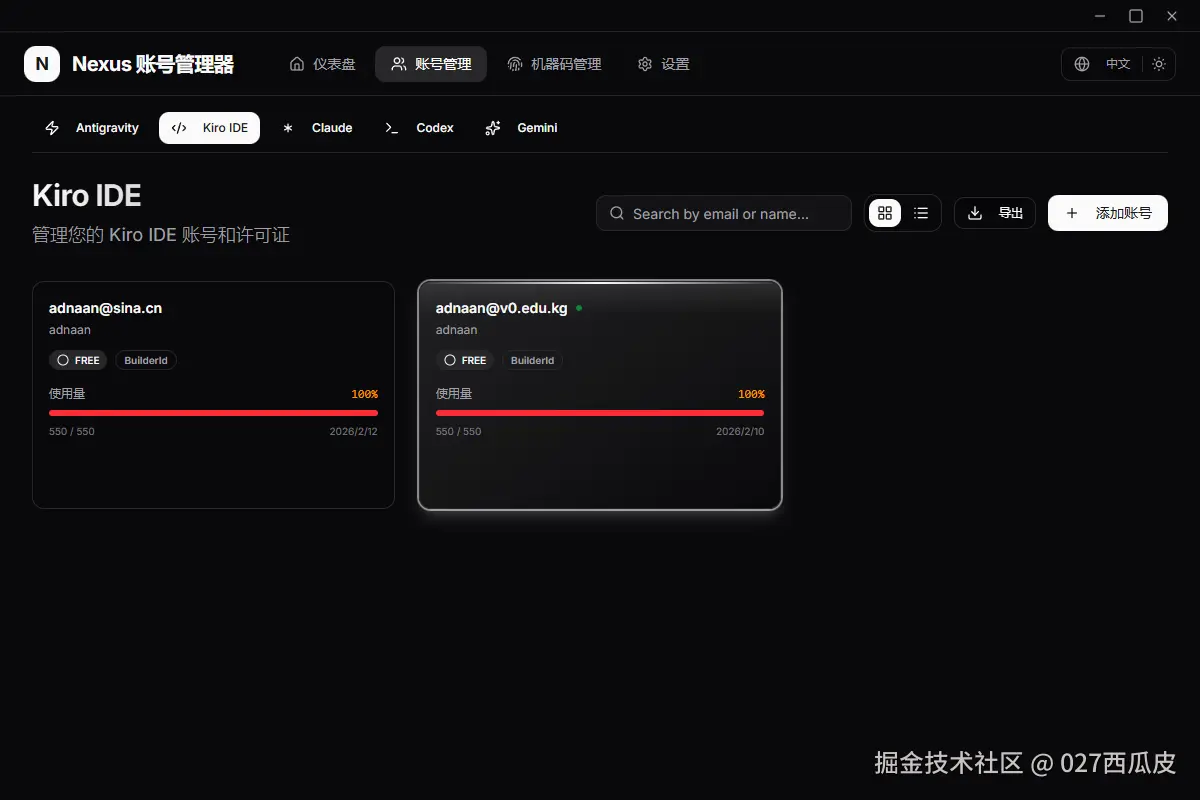This screenshot has width=1200, height=800.
Task: Toggle light theme with the sun icon
Action: click(x=1158, y=63)
